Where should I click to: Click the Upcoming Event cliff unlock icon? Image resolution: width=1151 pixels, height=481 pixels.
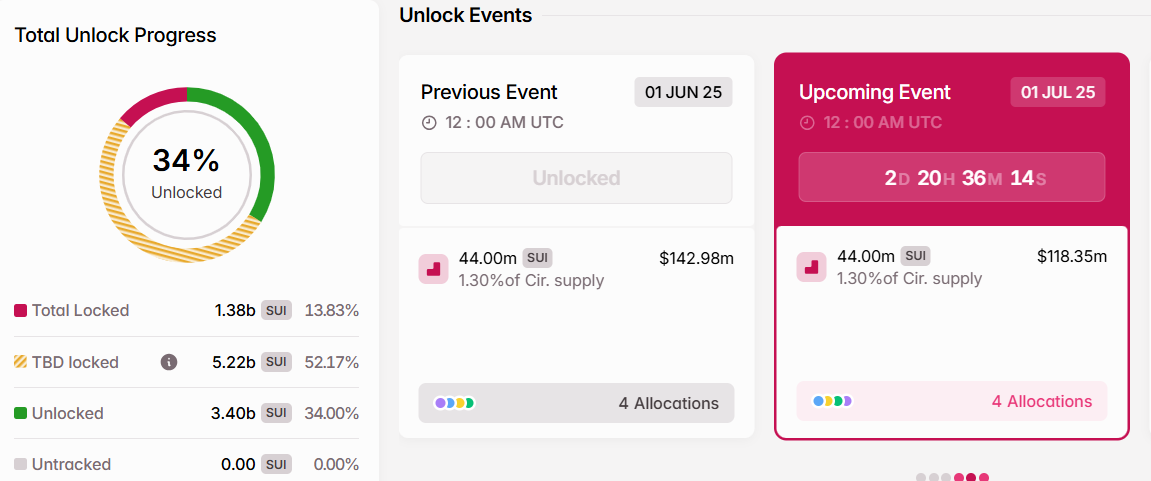point(811,267)
